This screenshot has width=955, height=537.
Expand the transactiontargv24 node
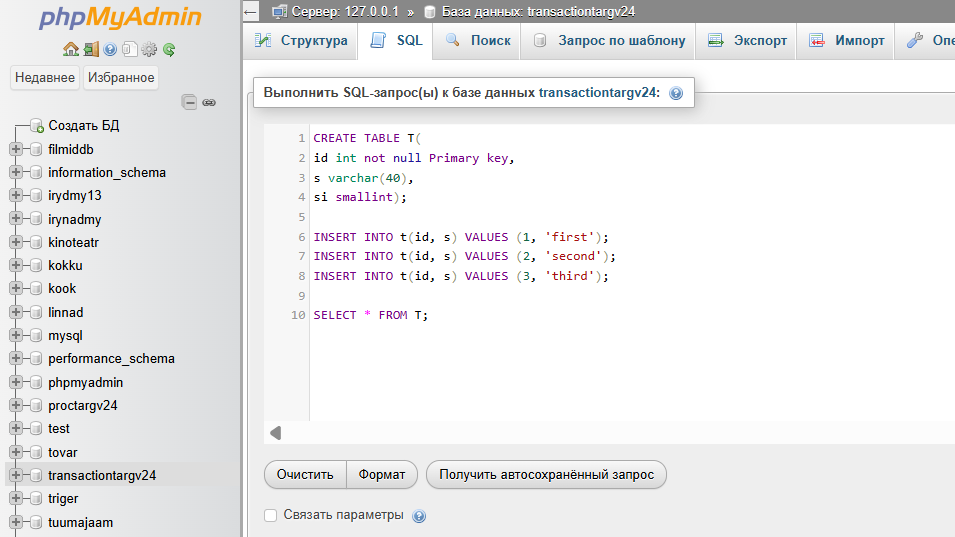16,476
